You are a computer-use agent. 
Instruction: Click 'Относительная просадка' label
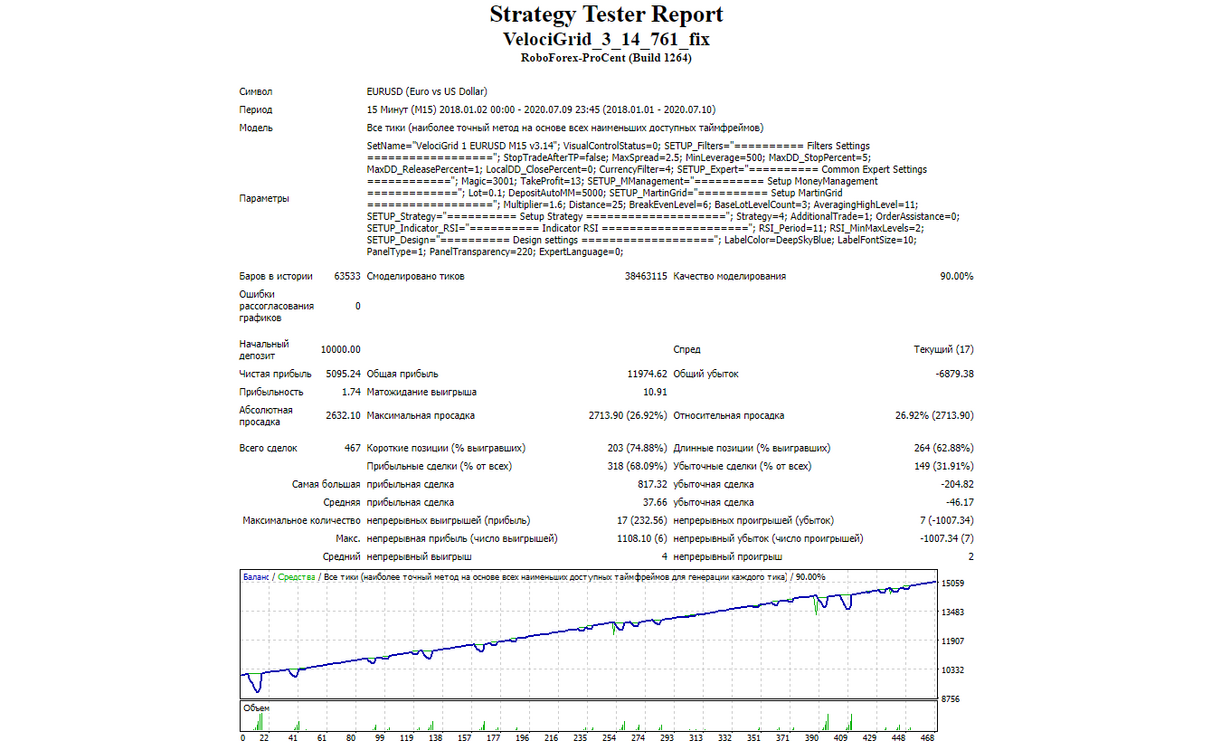729,415
